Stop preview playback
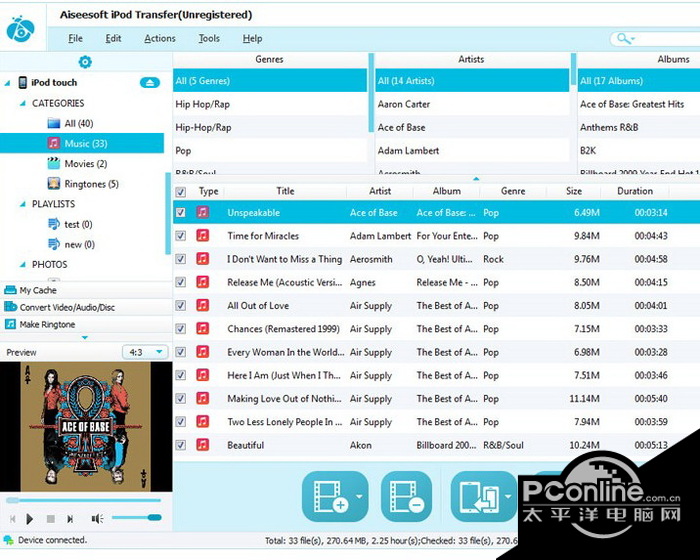The image size is (700, 560). point(50,519)
